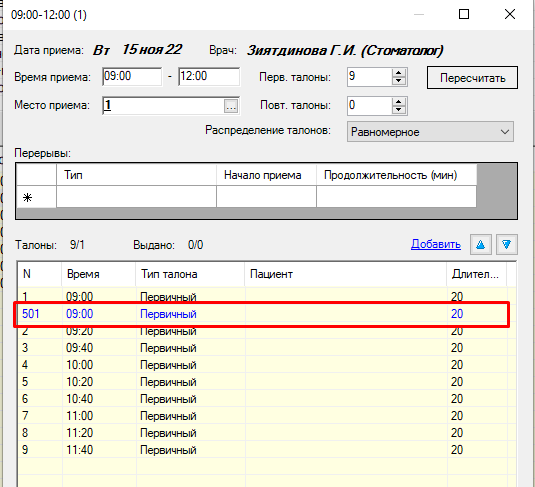Open the place browse ellipsis button
535x487 pixels.
[x=231, y=106]
